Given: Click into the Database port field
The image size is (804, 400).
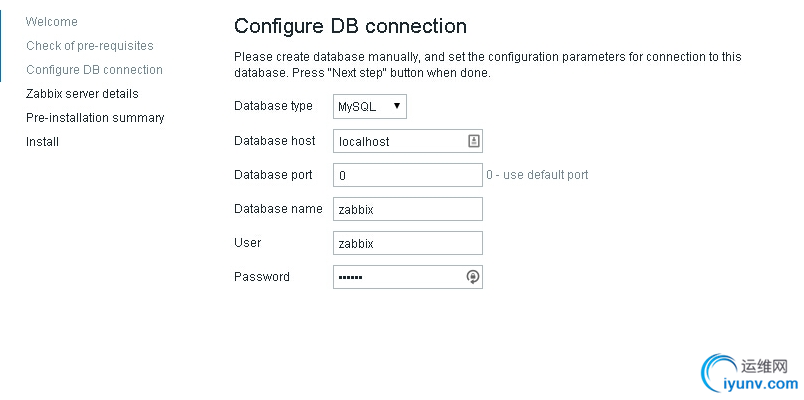Looking at the screenshot, I should (407, 175).
